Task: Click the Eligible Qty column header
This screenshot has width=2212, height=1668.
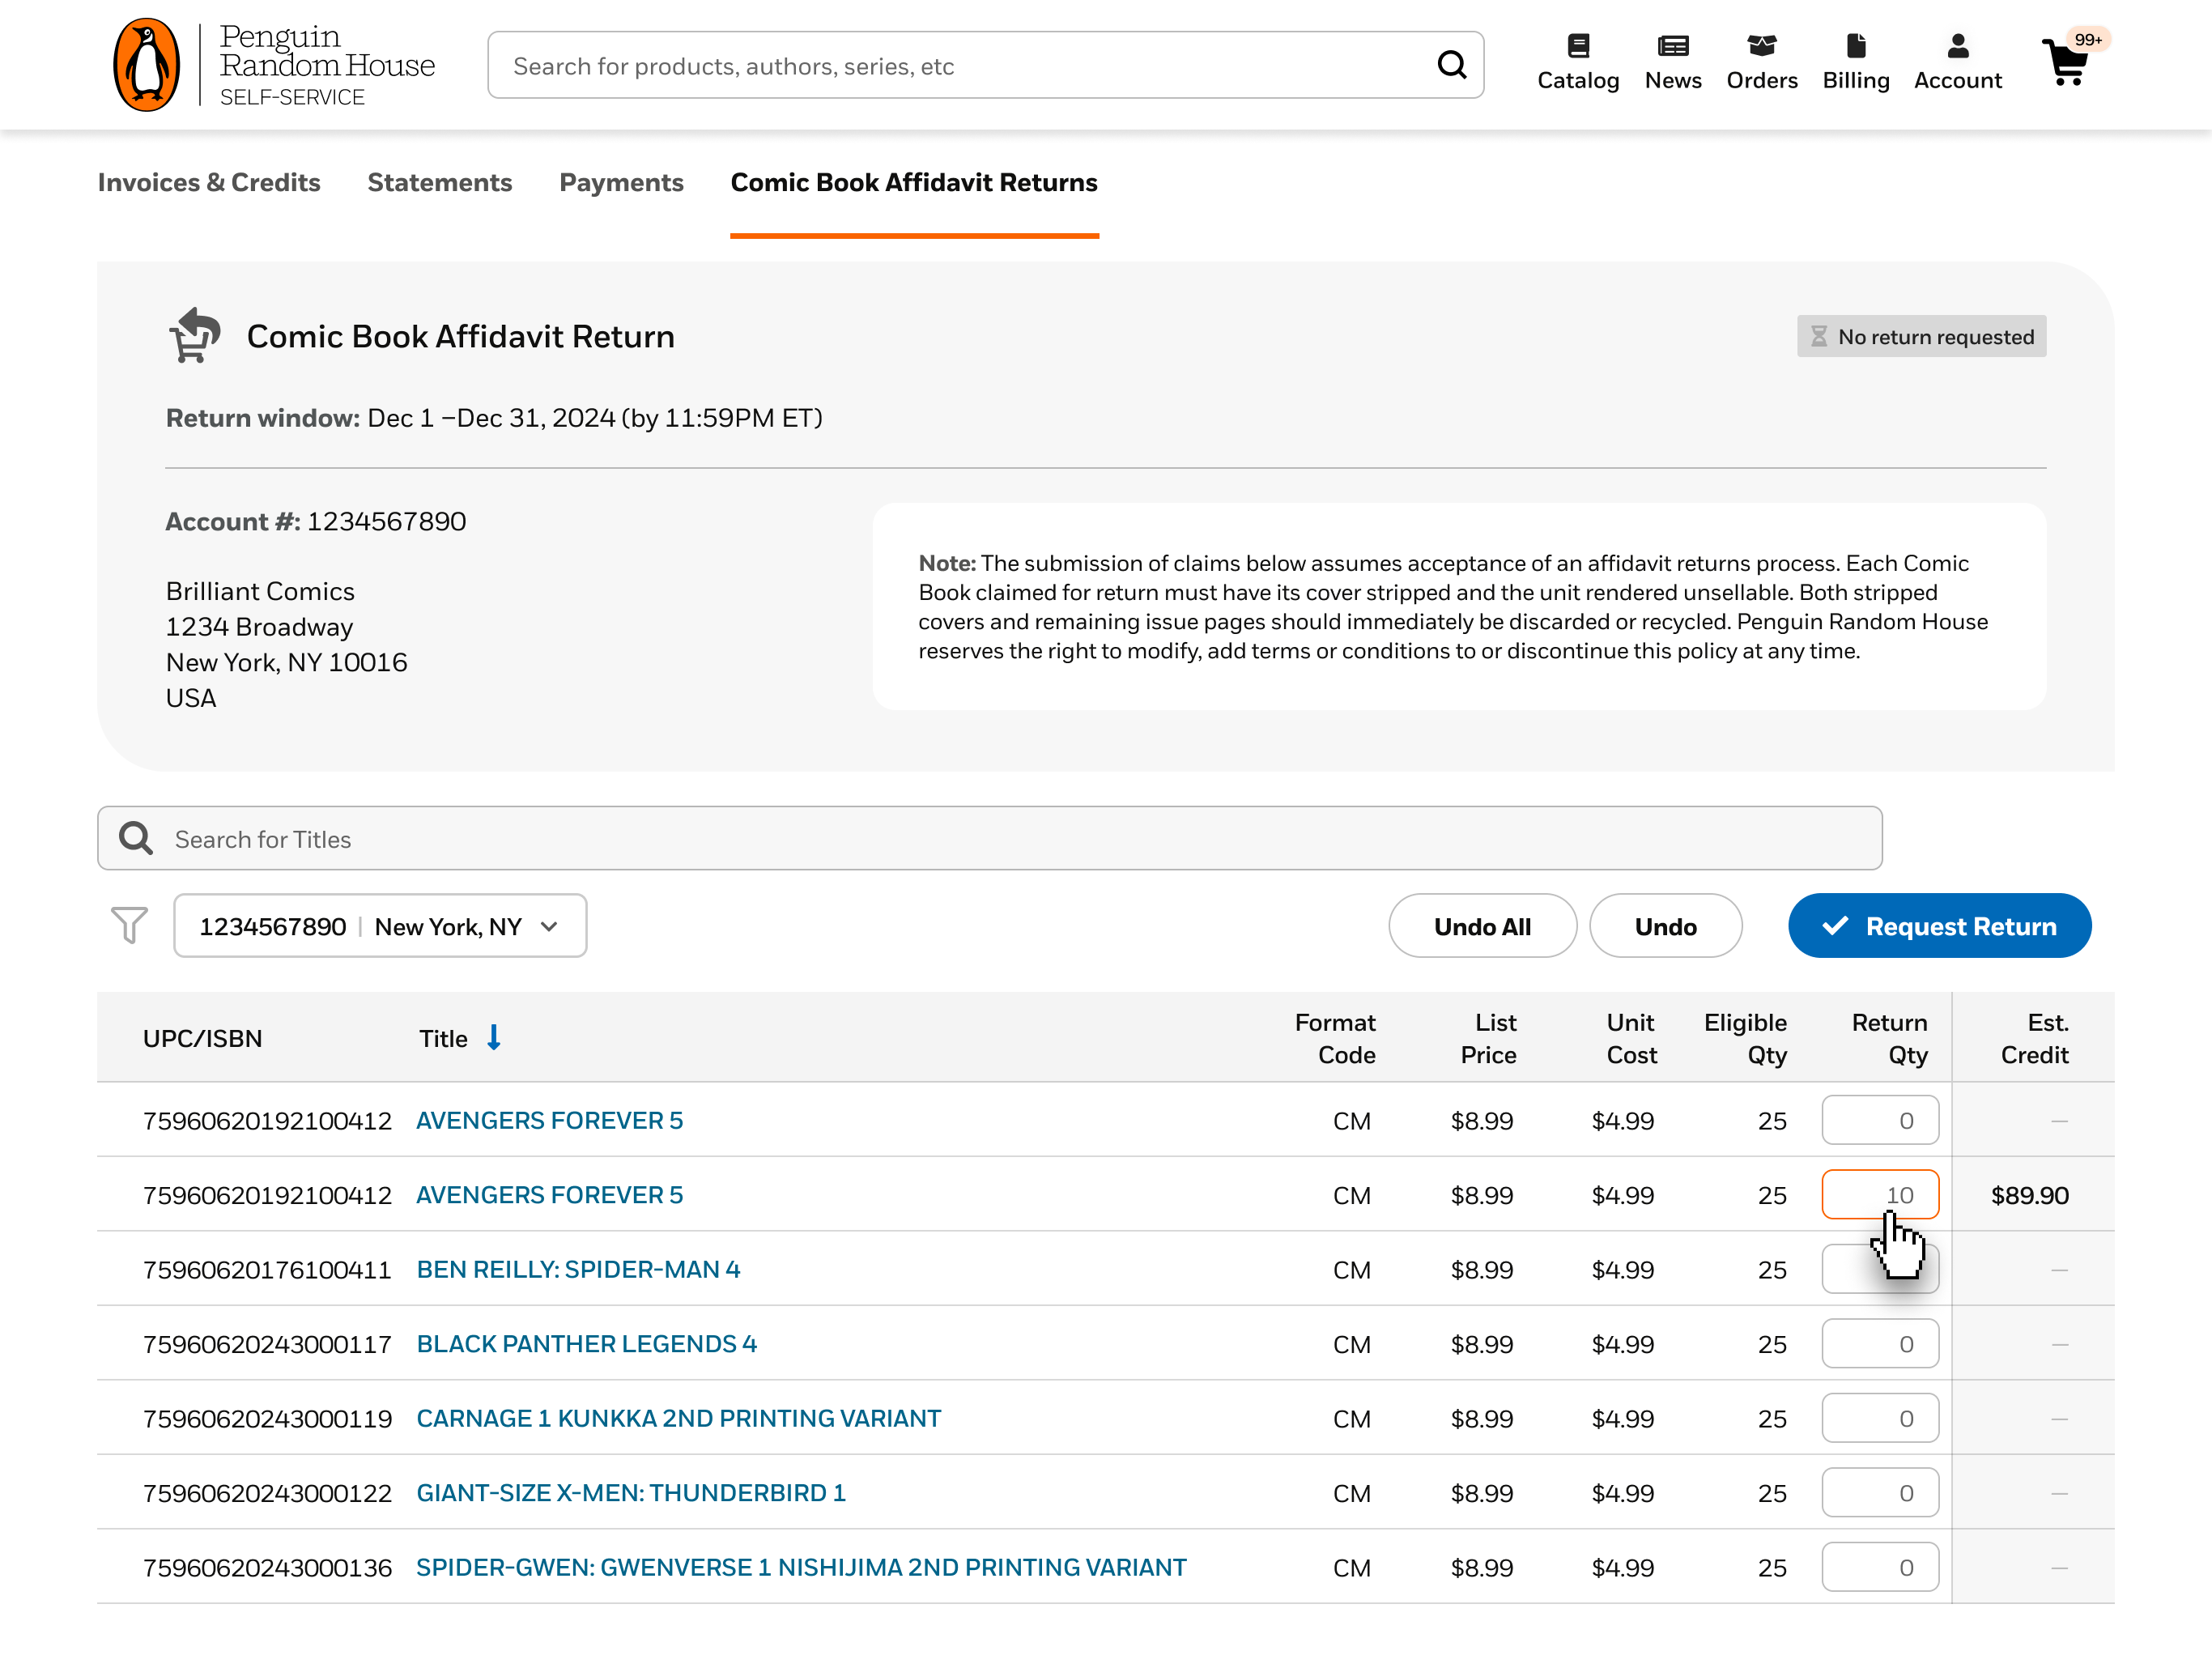Action: [x=1745, y=1038]
